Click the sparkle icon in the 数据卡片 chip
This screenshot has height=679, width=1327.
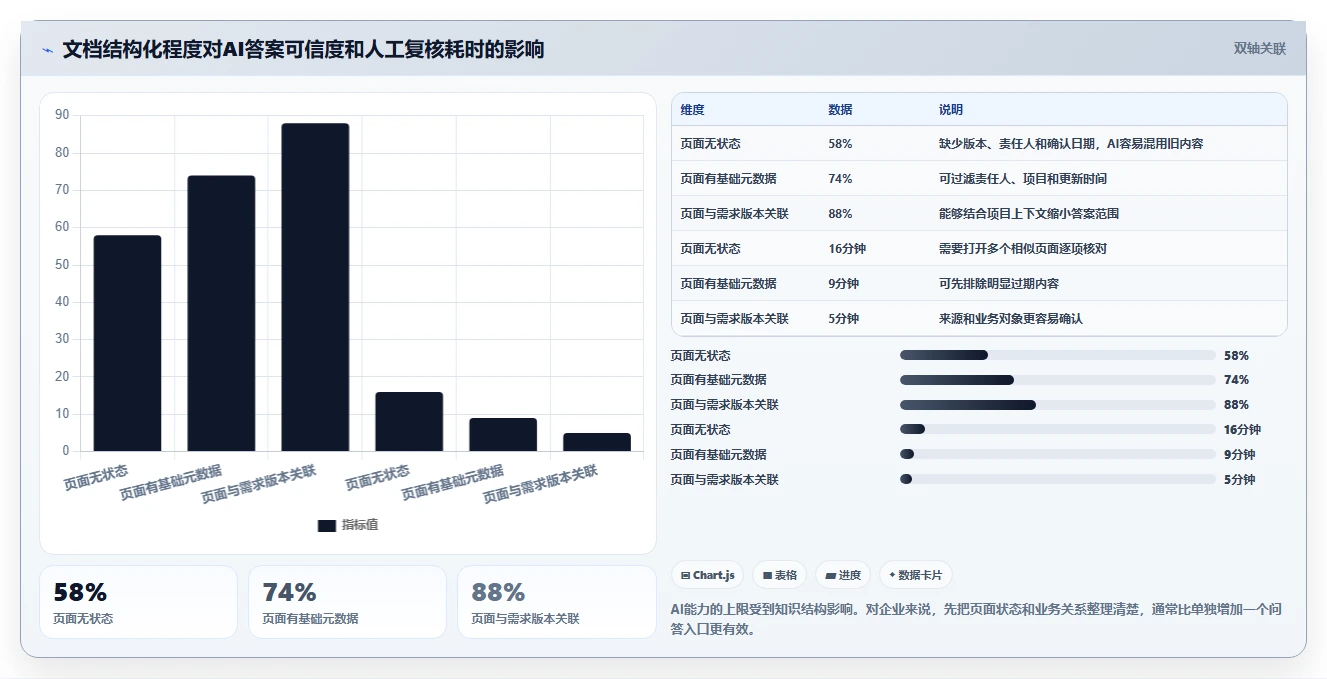pos(892,576)
